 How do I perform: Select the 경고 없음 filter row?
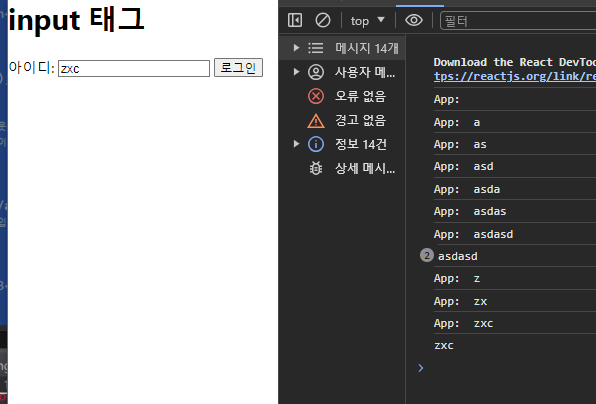pos(342,120)
